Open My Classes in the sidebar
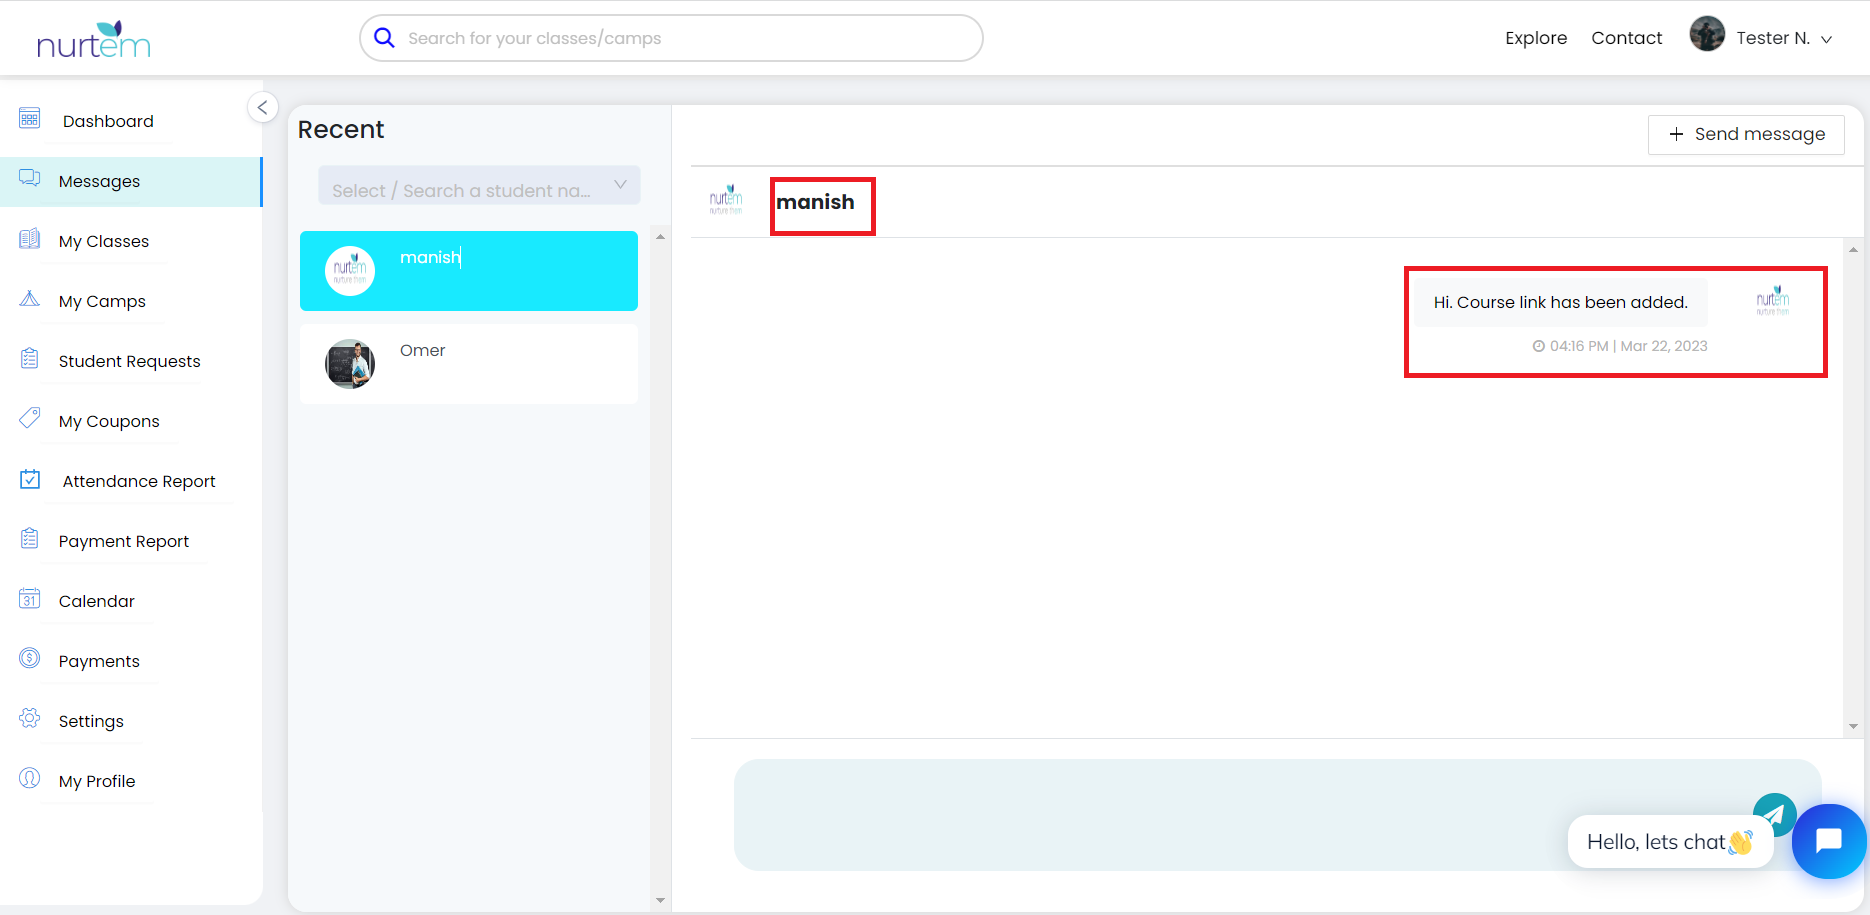Screen dimensions: 1870x915 tap(103, 241)
